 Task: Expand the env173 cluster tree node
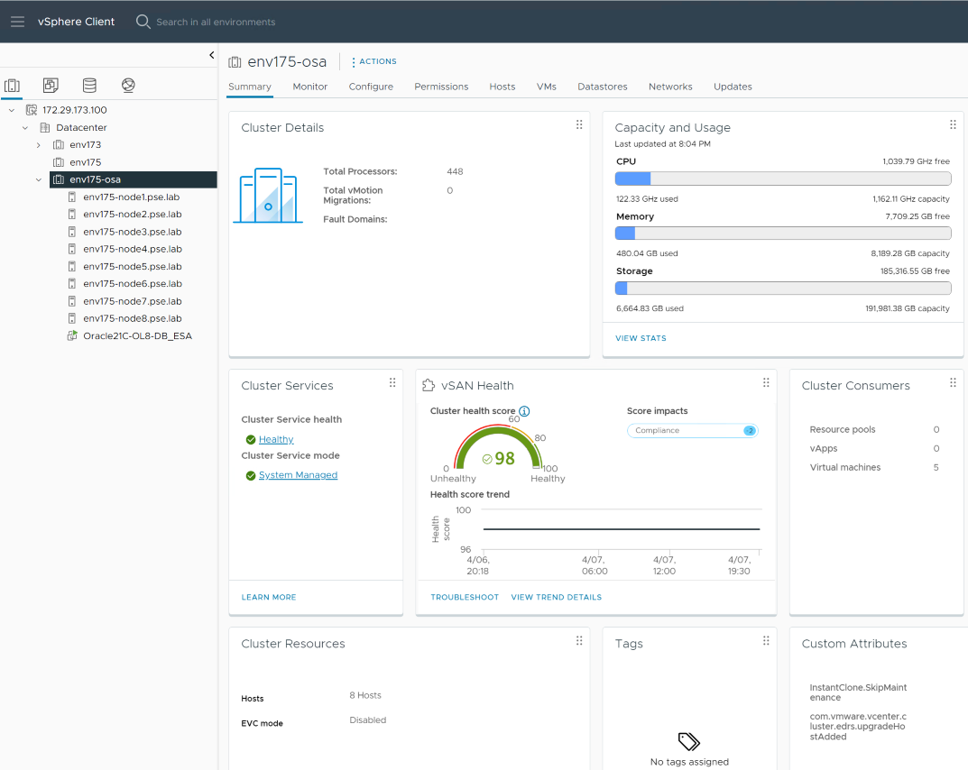[x=39, y=145]
